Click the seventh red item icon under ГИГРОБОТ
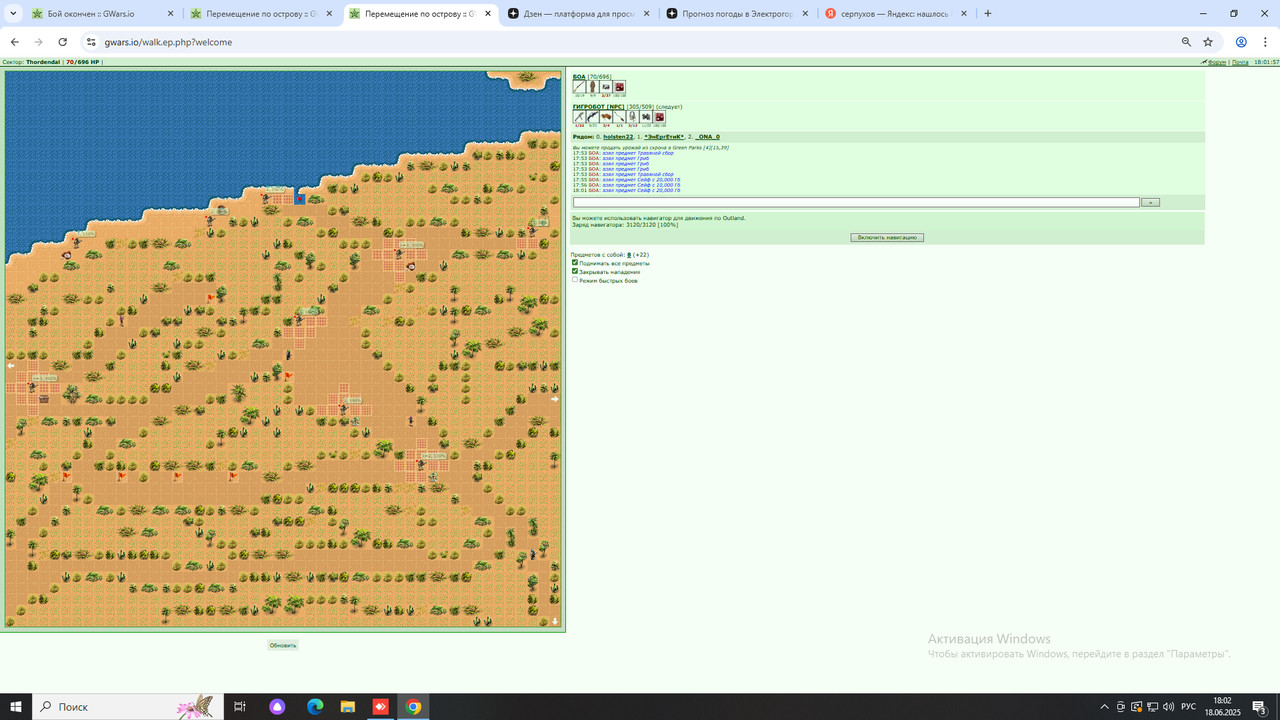The width and height of the screenshot is (1280, 720). pos(659,117)
